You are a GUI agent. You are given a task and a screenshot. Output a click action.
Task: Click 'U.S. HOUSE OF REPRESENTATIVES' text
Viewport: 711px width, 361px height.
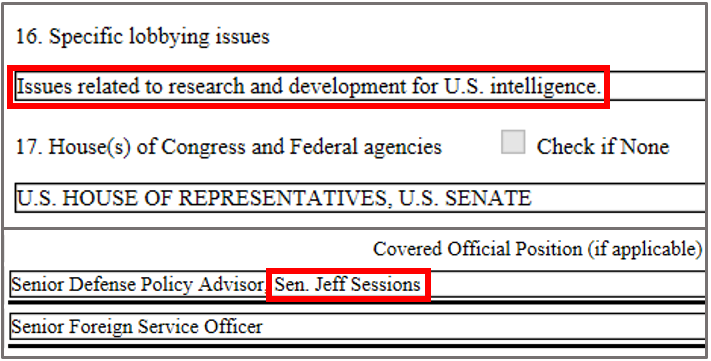click(202, 198)
